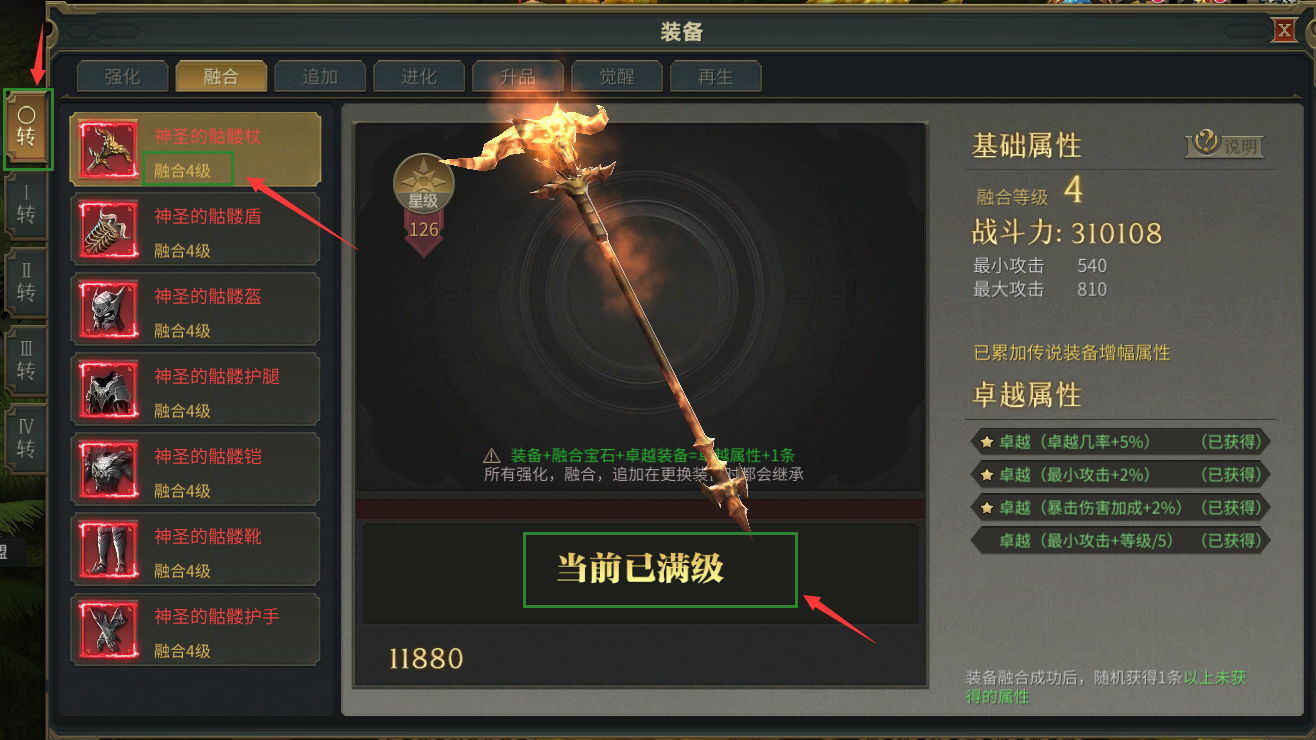Select the Ⅳ转 side tab
This screenshot has width=1316, height=740.
click(27, 438)
